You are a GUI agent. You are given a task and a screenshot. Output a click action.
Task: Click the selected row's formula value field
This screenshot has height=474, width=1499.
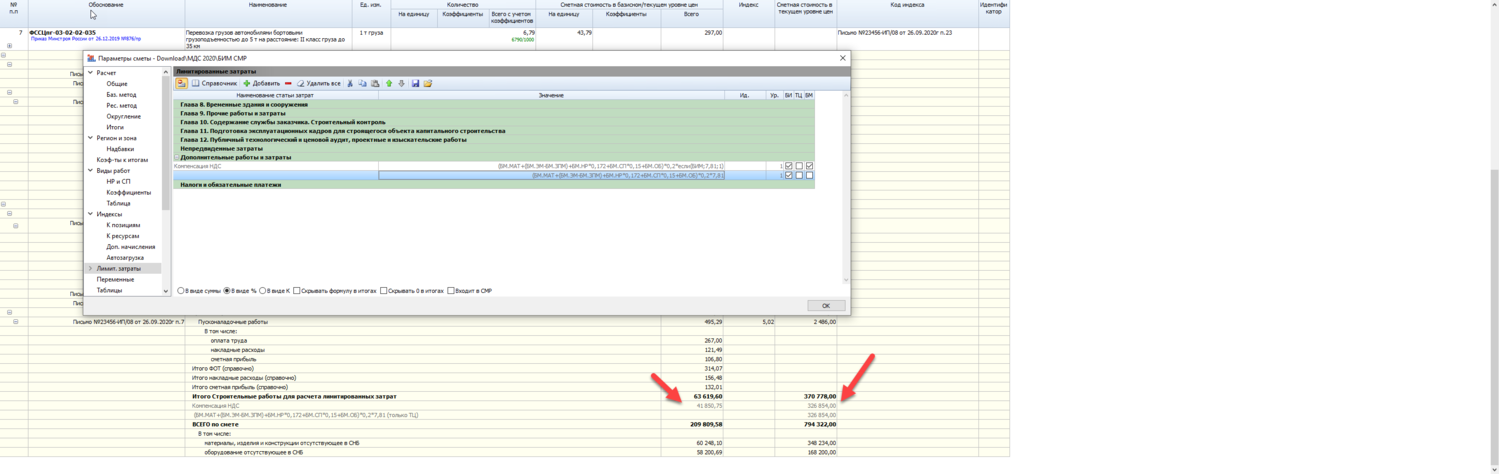click(x=551, y=176)
